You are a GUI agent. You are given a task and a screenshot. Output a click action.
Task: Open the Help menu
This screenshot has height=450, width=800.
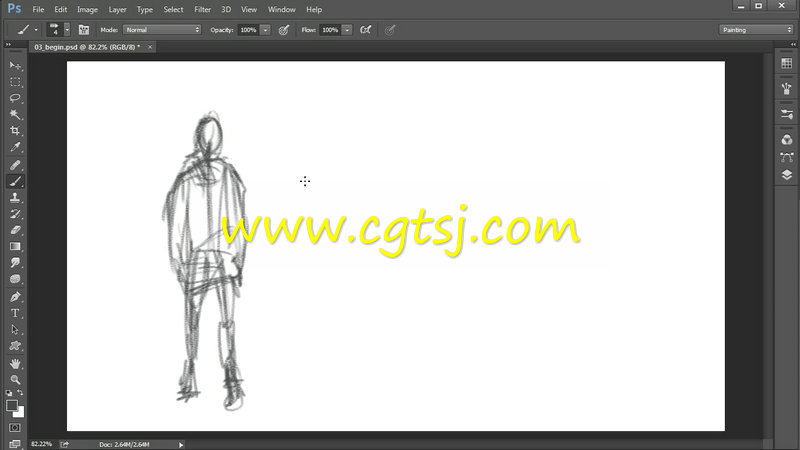(x=314, y=9)
